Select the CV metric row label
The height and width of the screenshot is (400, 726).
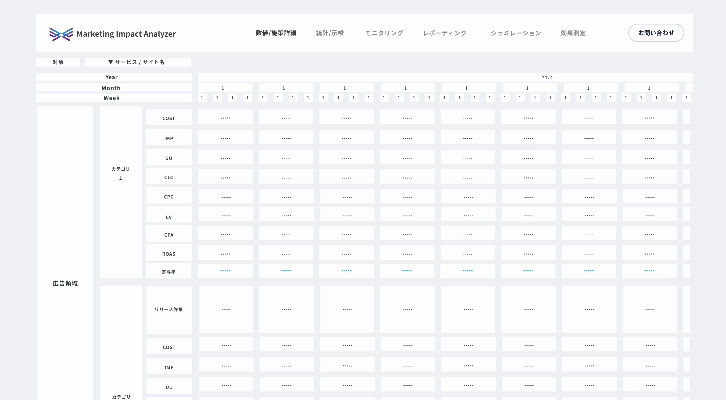pyautogui.click(x=169, y=215)
